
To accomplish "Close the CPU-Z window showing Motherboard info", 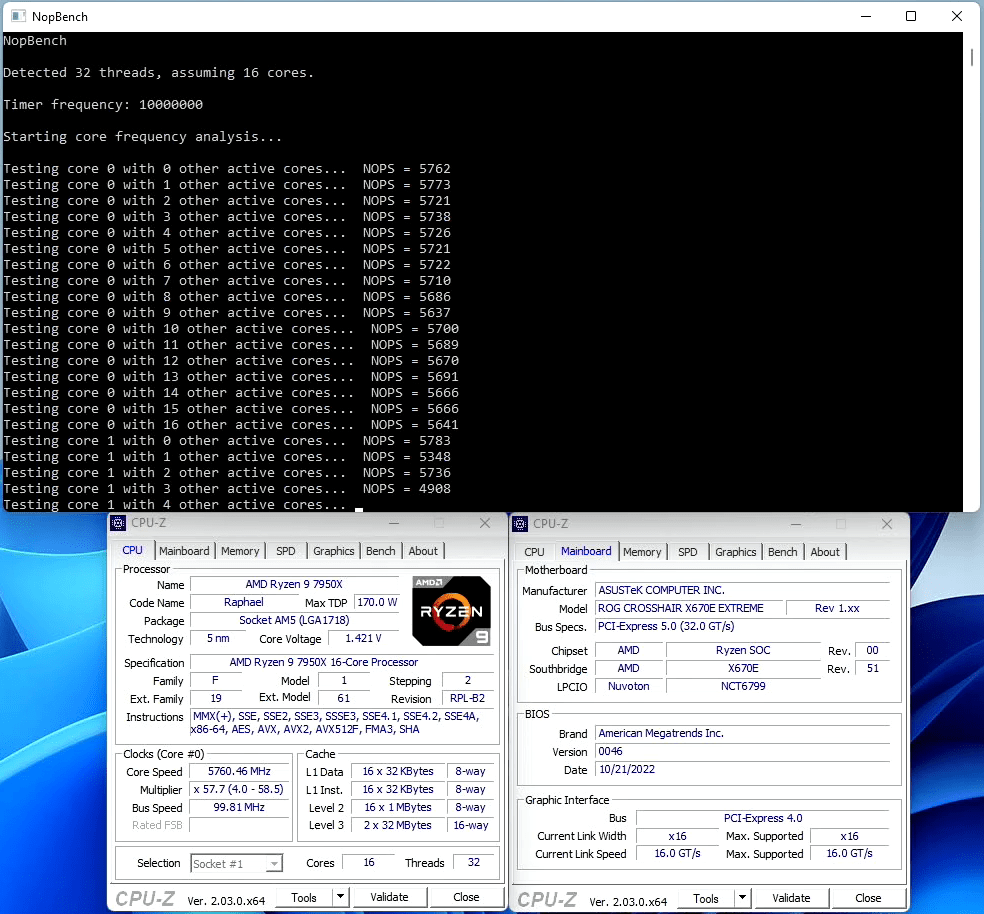I will click(x=887, y=523).
